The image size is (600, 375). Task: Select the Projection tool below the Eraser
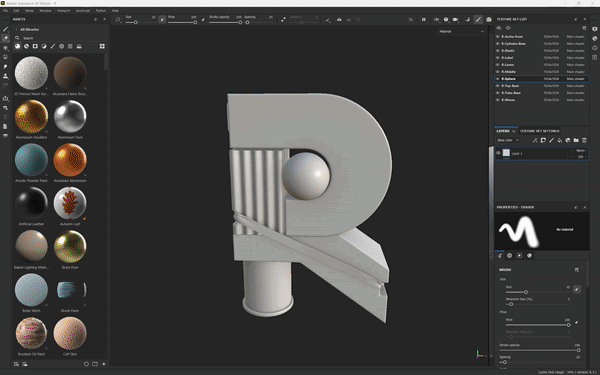tap(5, 48)
